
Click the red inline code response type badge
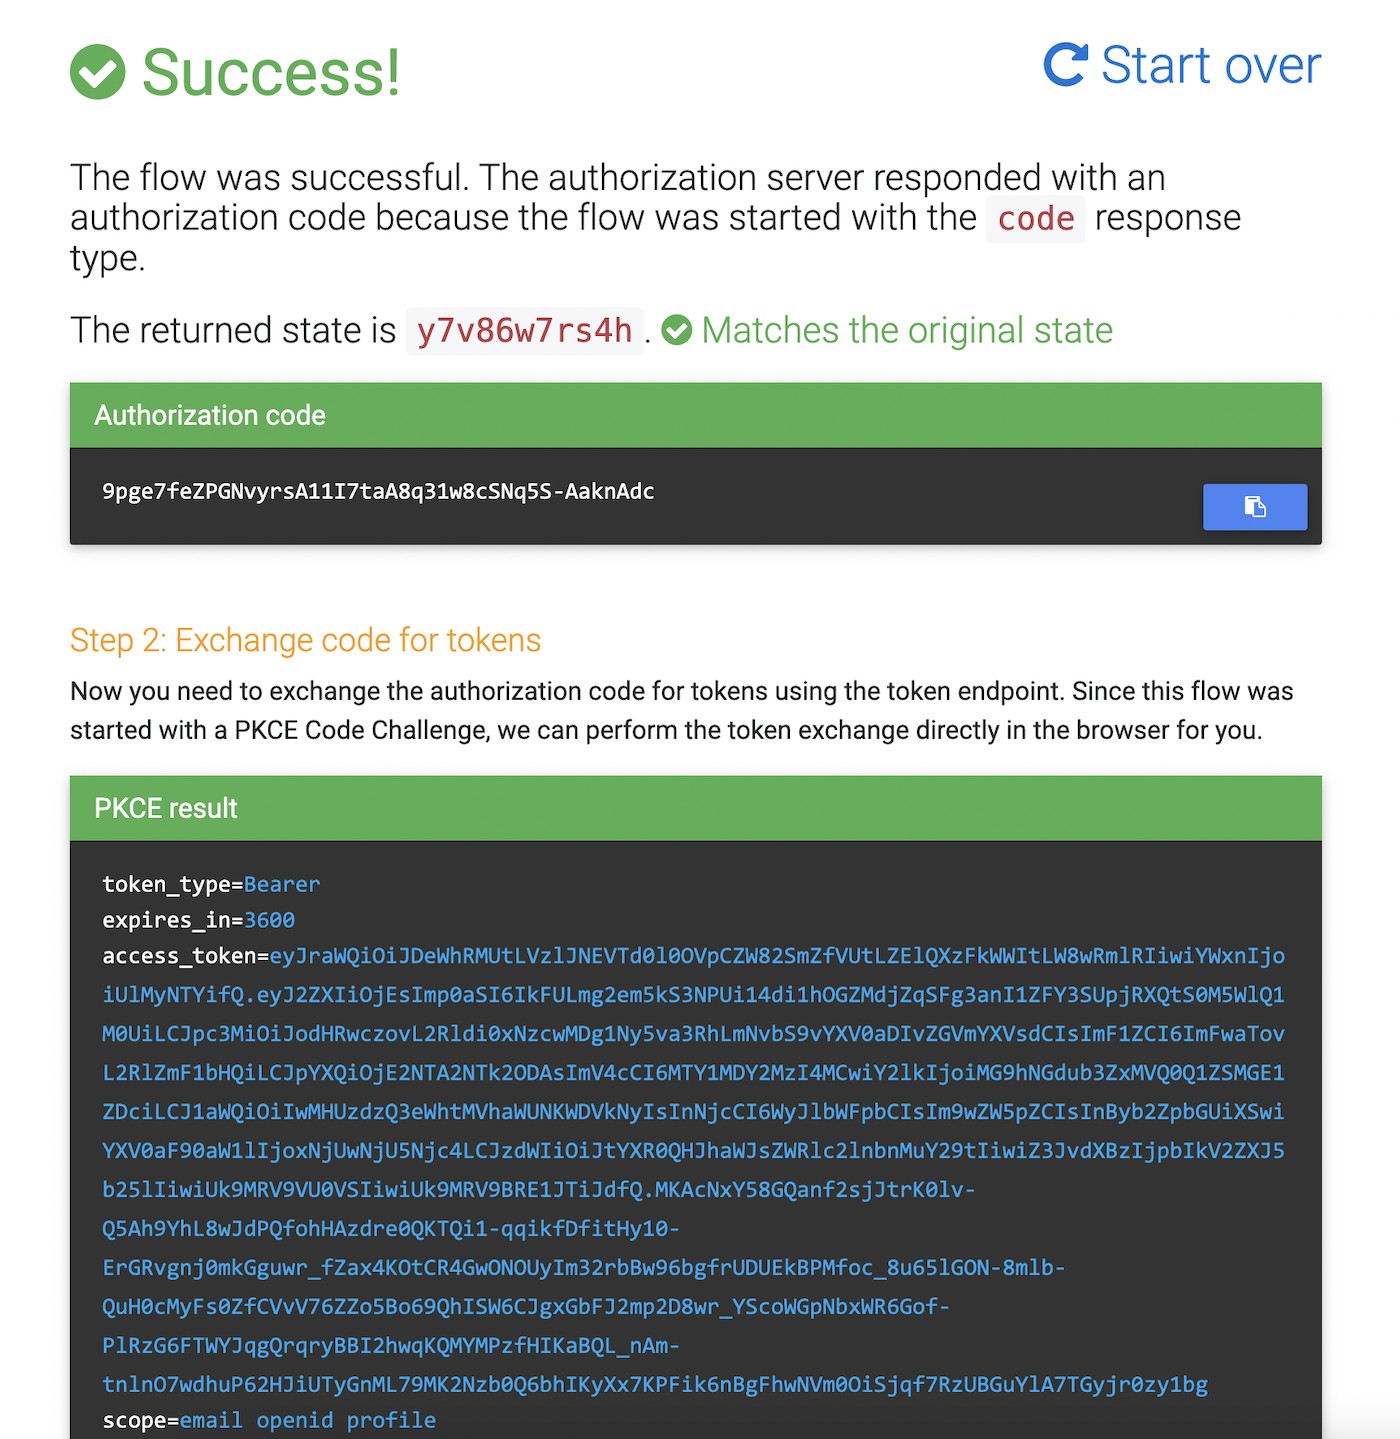tap(1035, 219)
